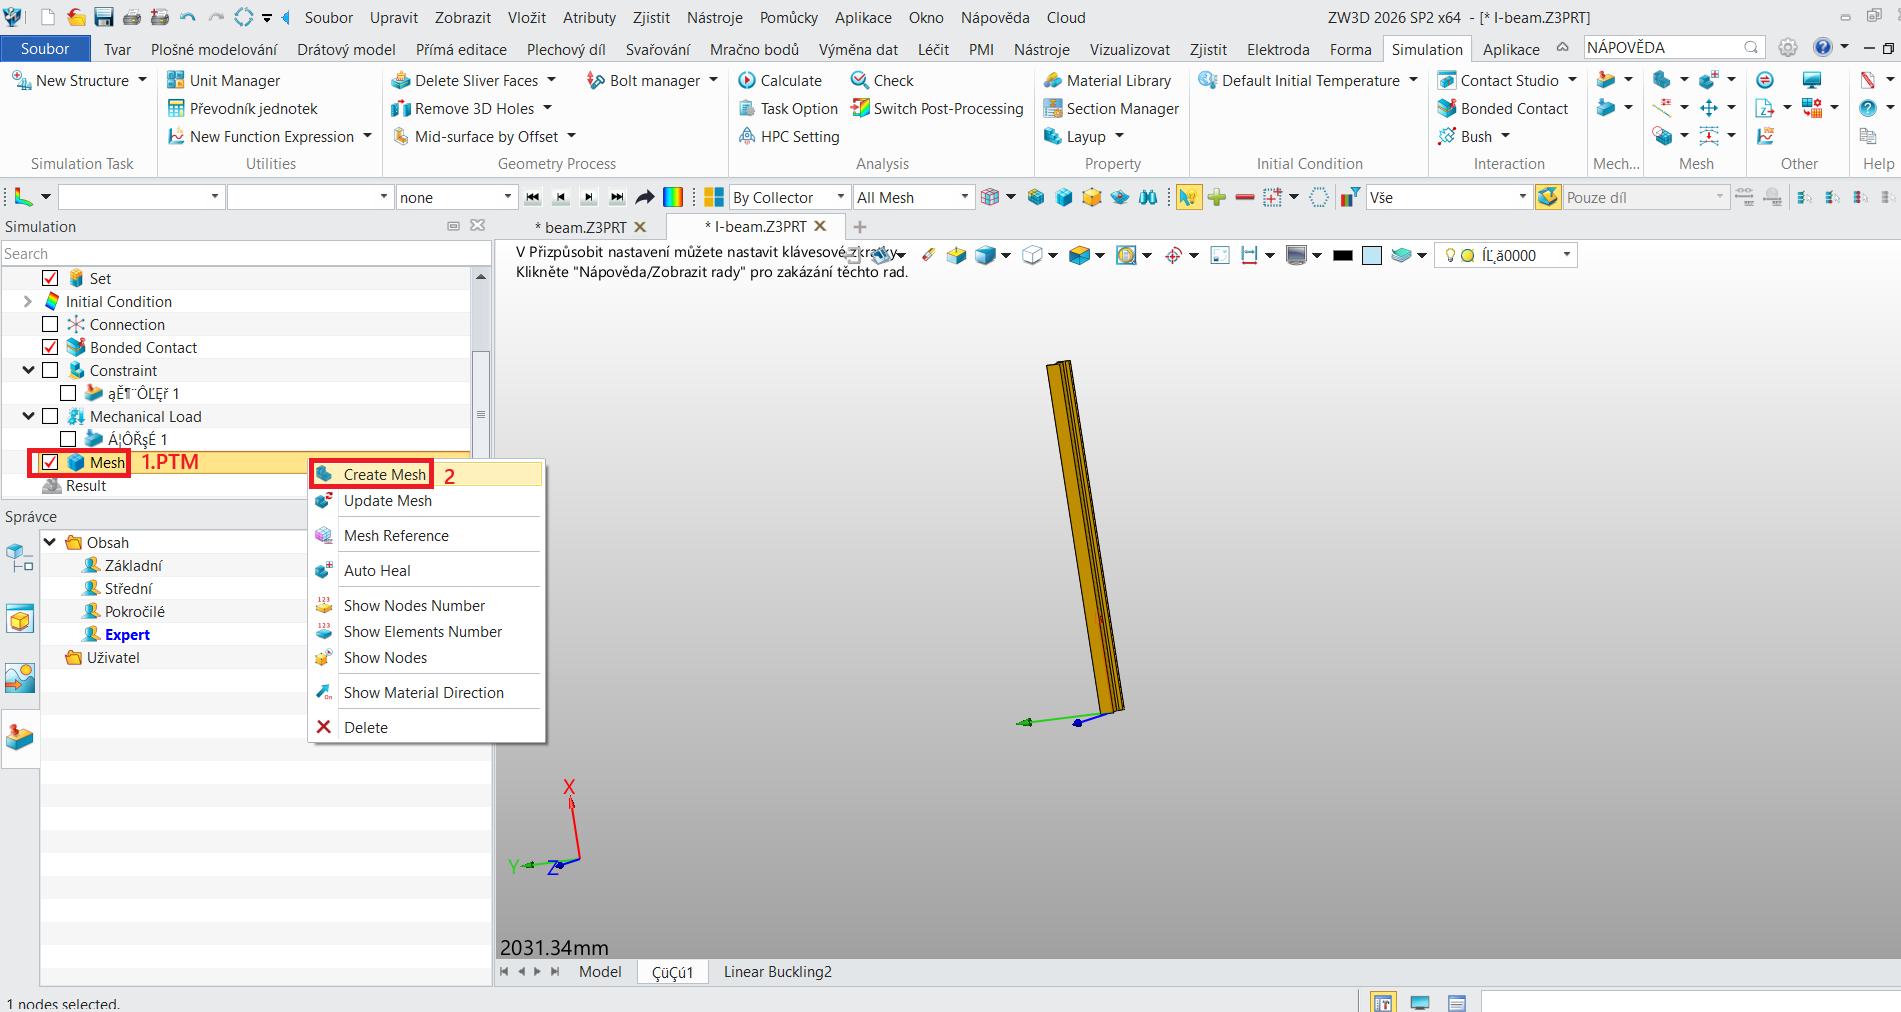Uncheck the Bonded Contact tree checkbox

50,347
